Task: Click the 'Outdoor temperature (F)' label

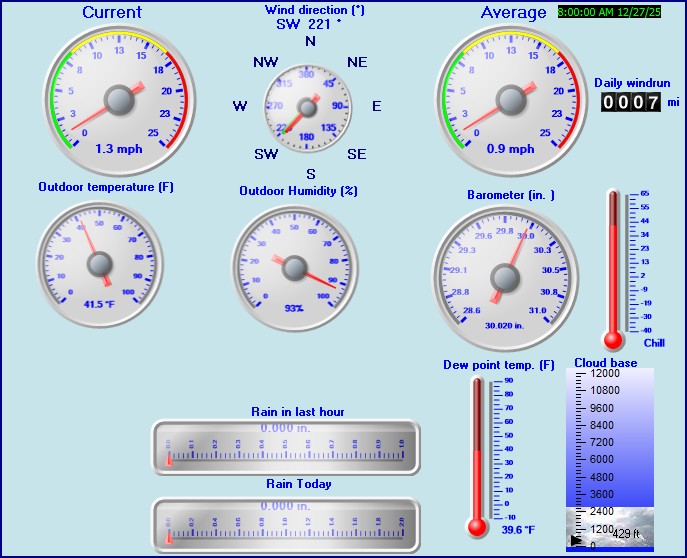Action: [x=106, y=187]
